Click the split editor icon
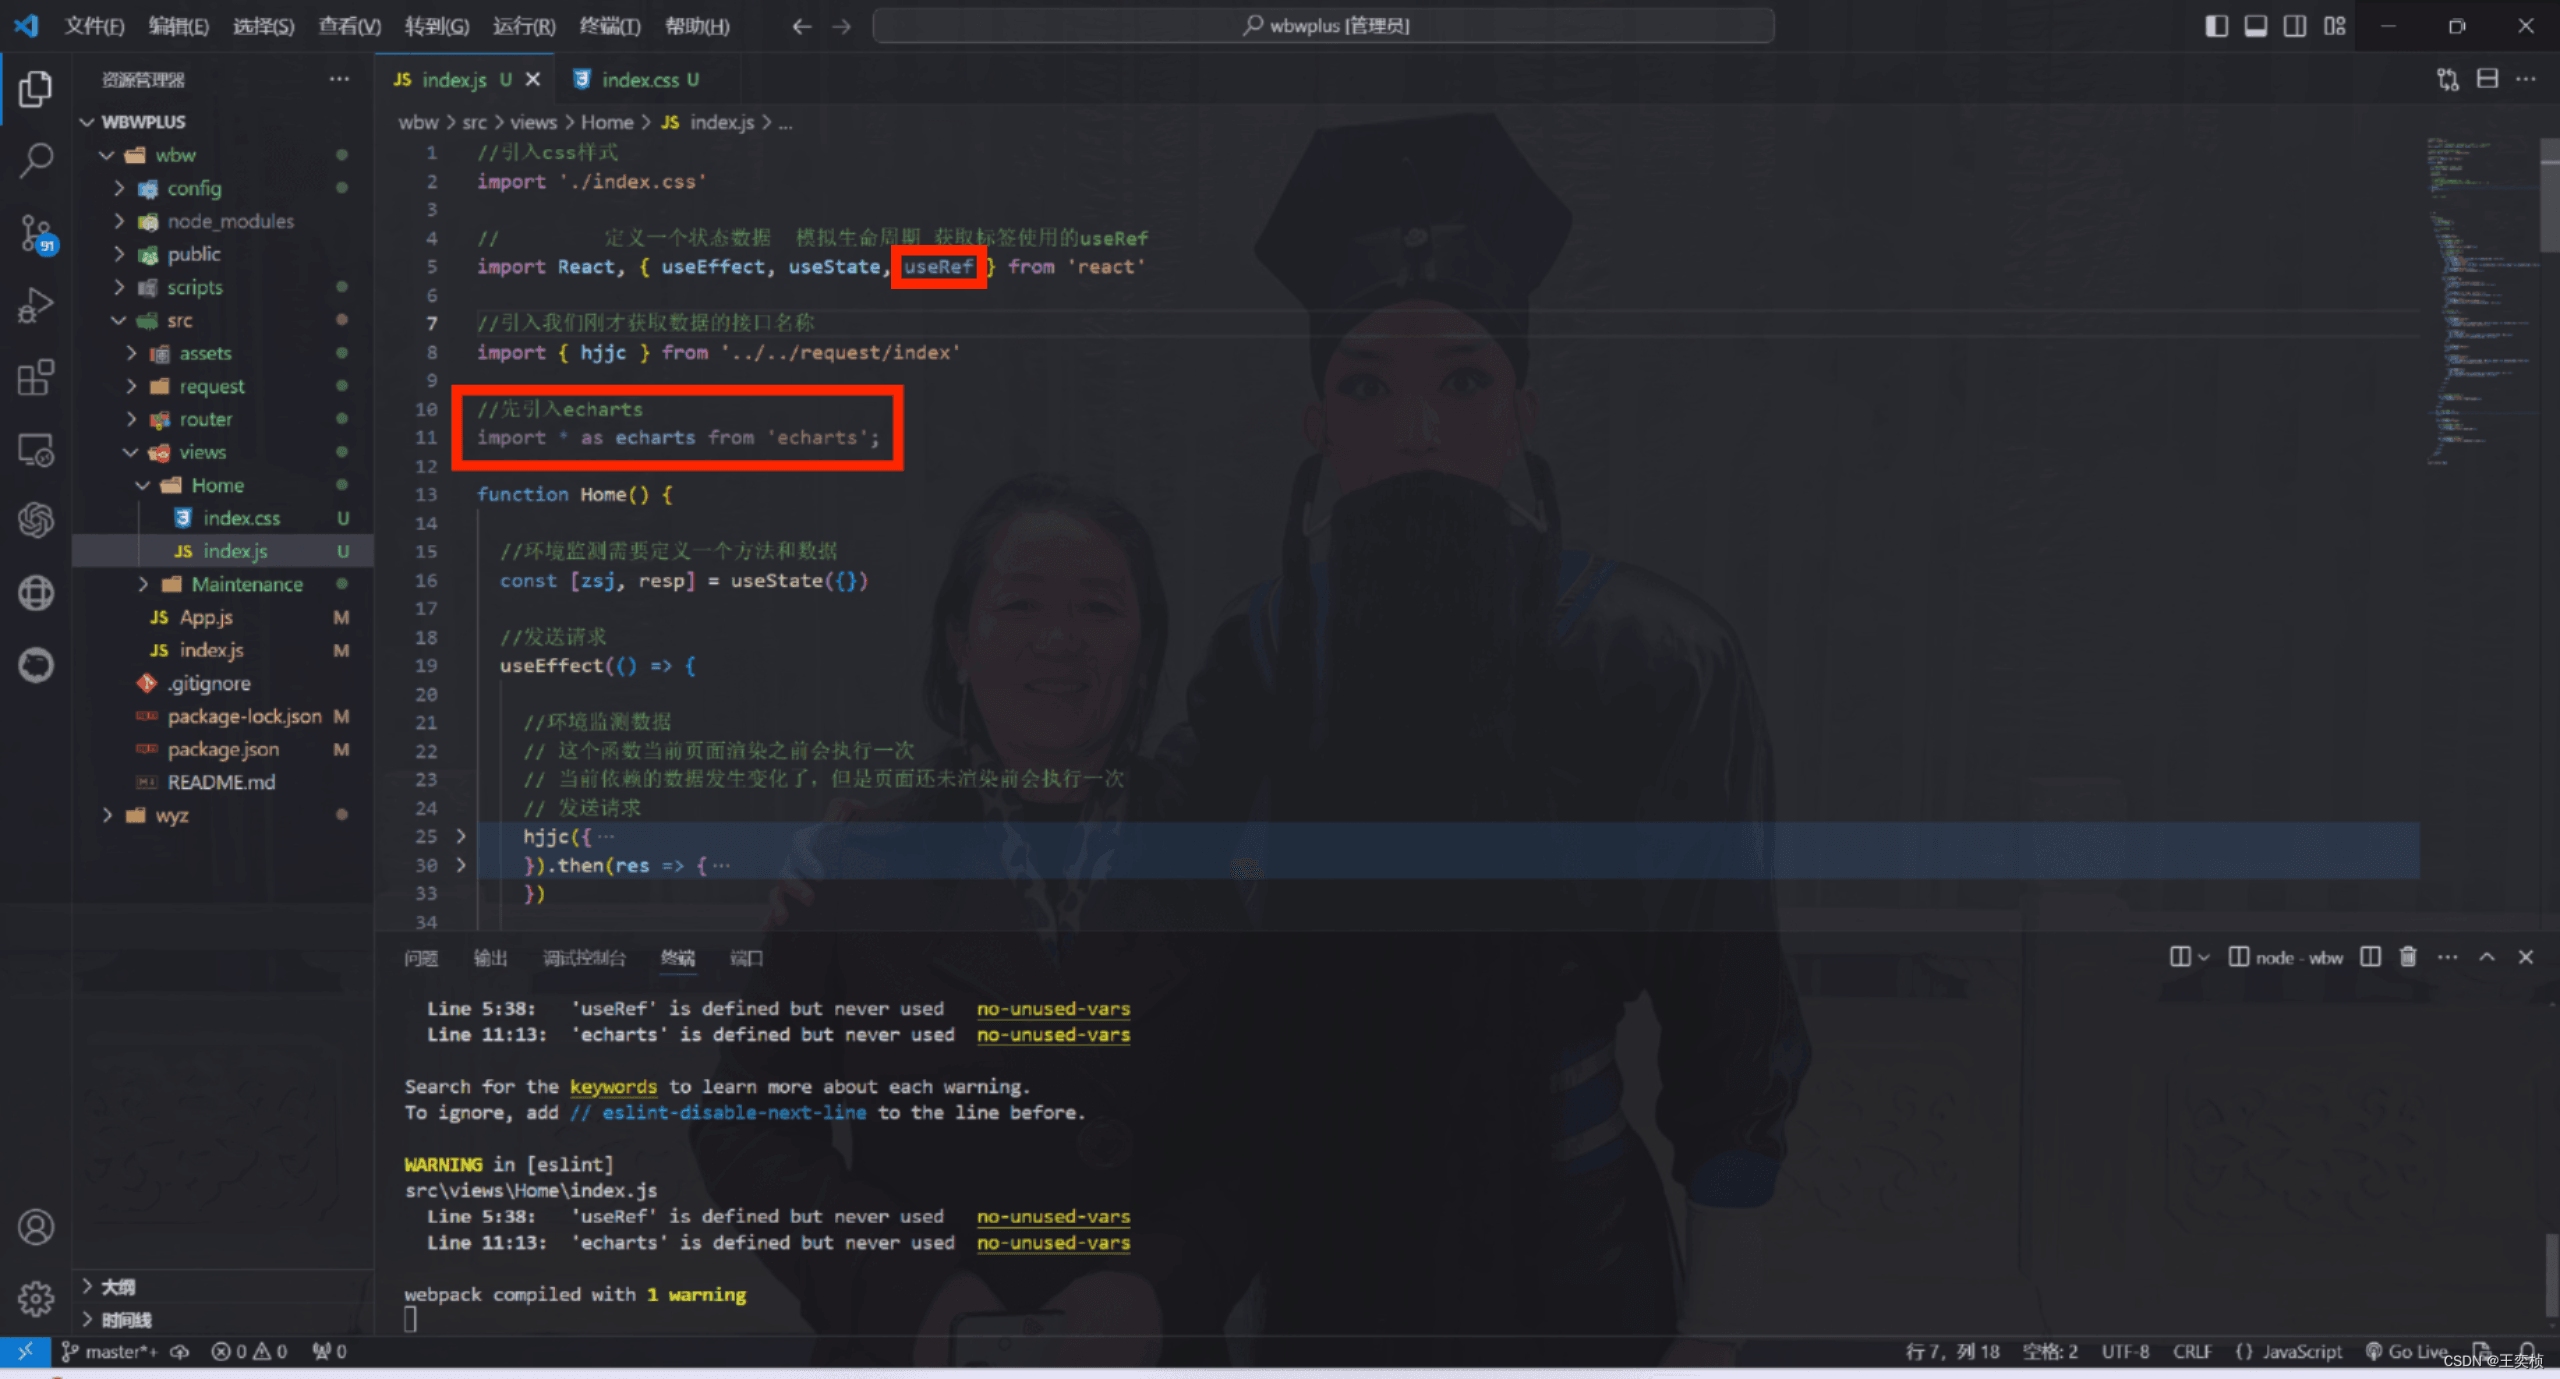The image size is (2560, 1379). [x=2487, y=79]
